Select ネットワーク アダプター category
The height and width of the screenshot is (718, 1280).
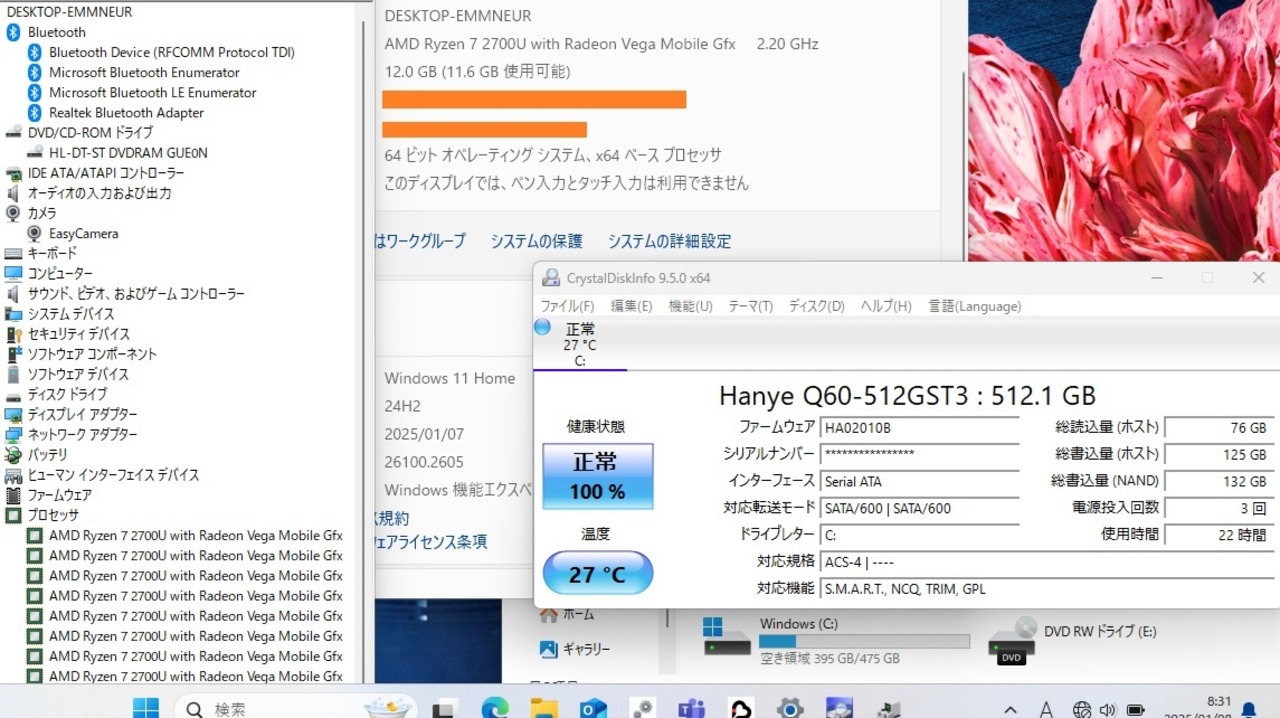tap(82, 434)
